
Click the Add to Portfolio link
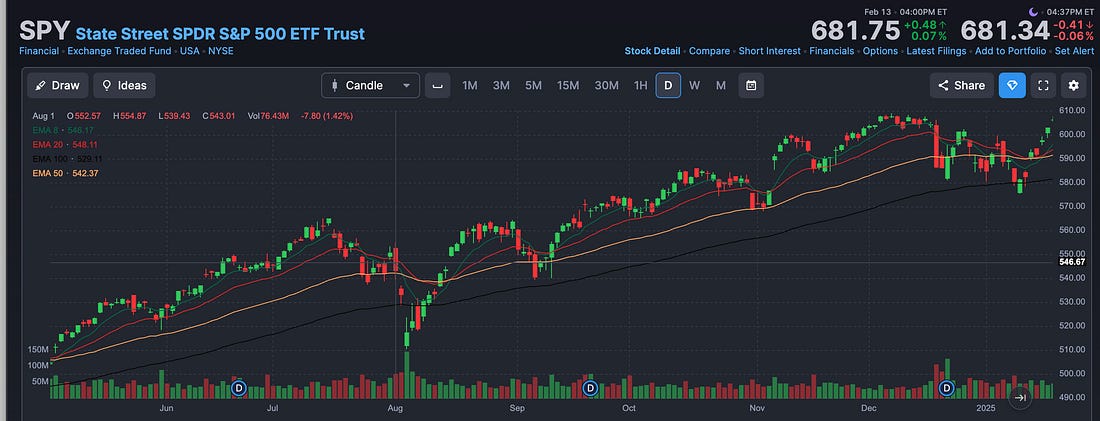tap(1011, 51)
